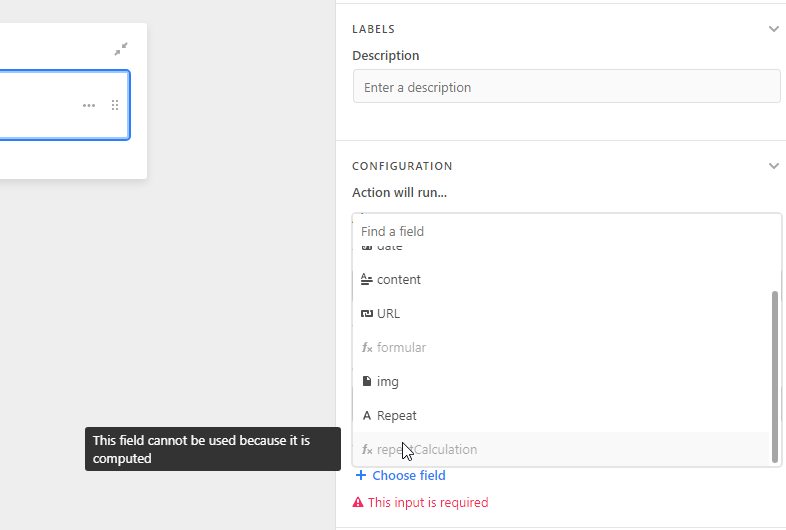786x530 pixels.
Task: Click the Choose field link
Action: [409, 475]
